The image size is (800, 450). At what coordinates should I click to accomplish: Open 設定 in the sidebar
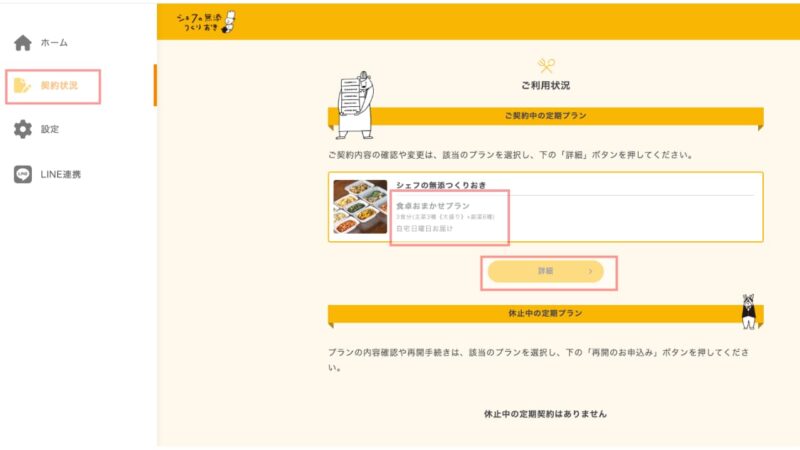(x=49, y=130)
